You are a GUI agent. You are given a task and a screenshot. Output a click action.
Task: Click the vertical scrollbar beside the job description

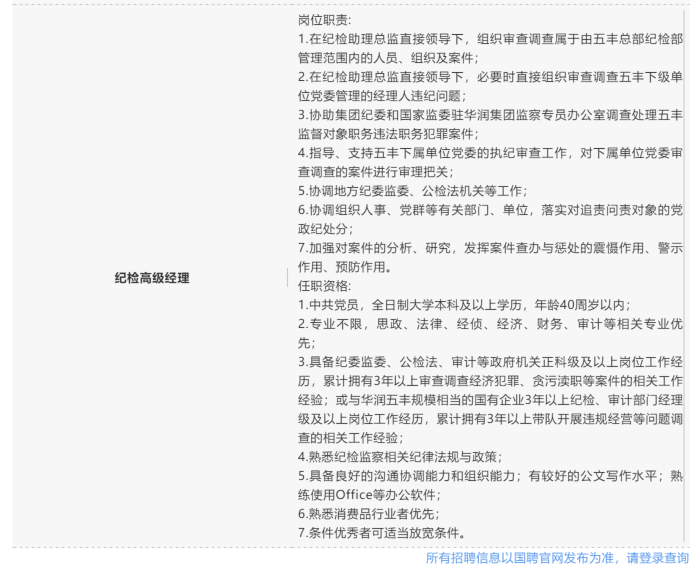[x=683, y=276]
